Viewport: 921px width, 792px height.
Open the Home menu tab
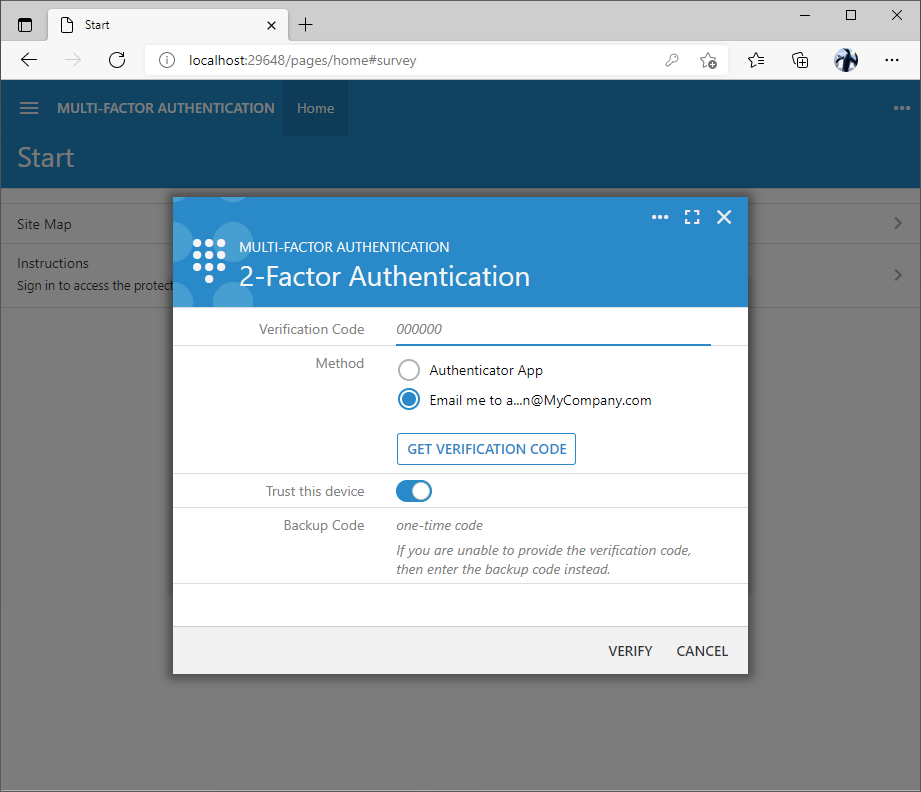[315, 108]
